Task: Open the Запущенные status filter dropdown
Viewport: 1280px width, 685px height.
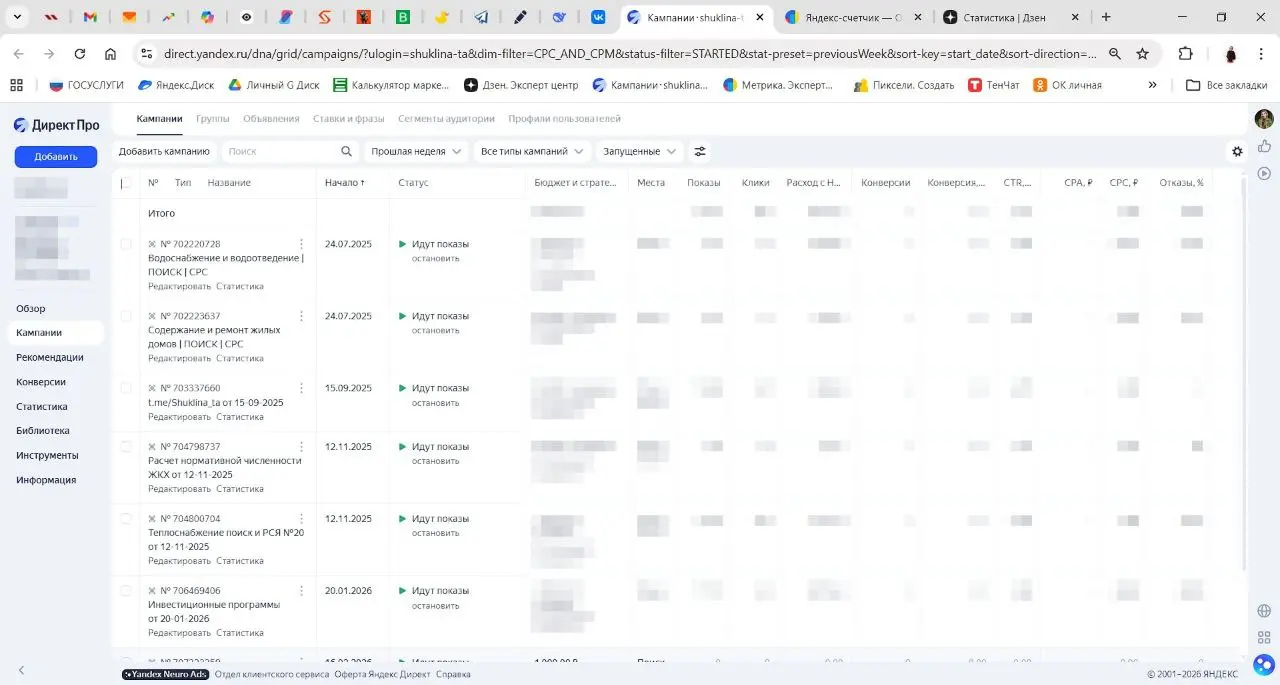Action: 638,151
